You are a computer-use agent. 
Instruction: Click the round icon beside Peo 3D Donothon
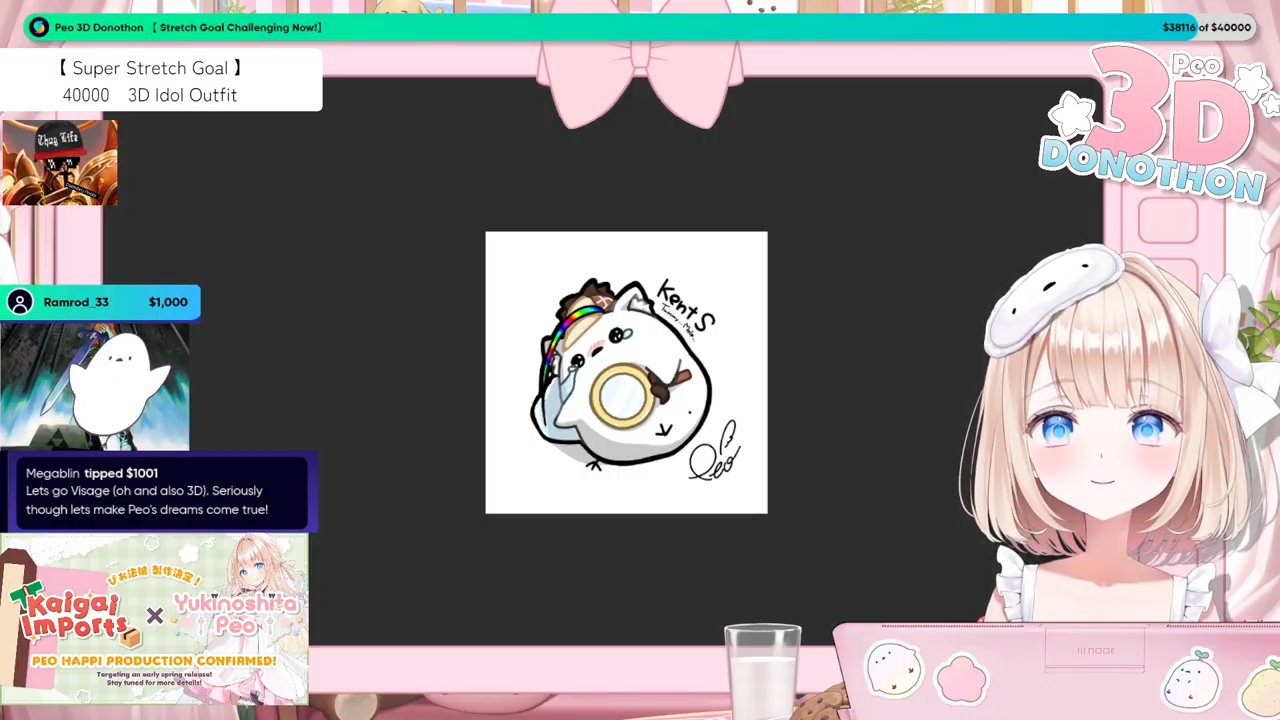[x=39, y=27]
